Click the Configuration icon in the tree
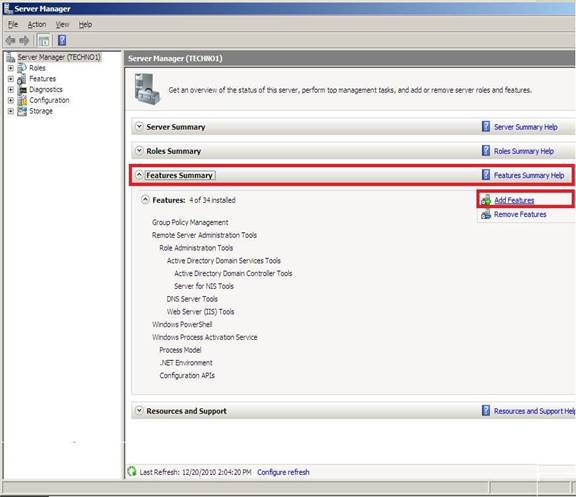576x497 pixels. (x=22, y=100)
